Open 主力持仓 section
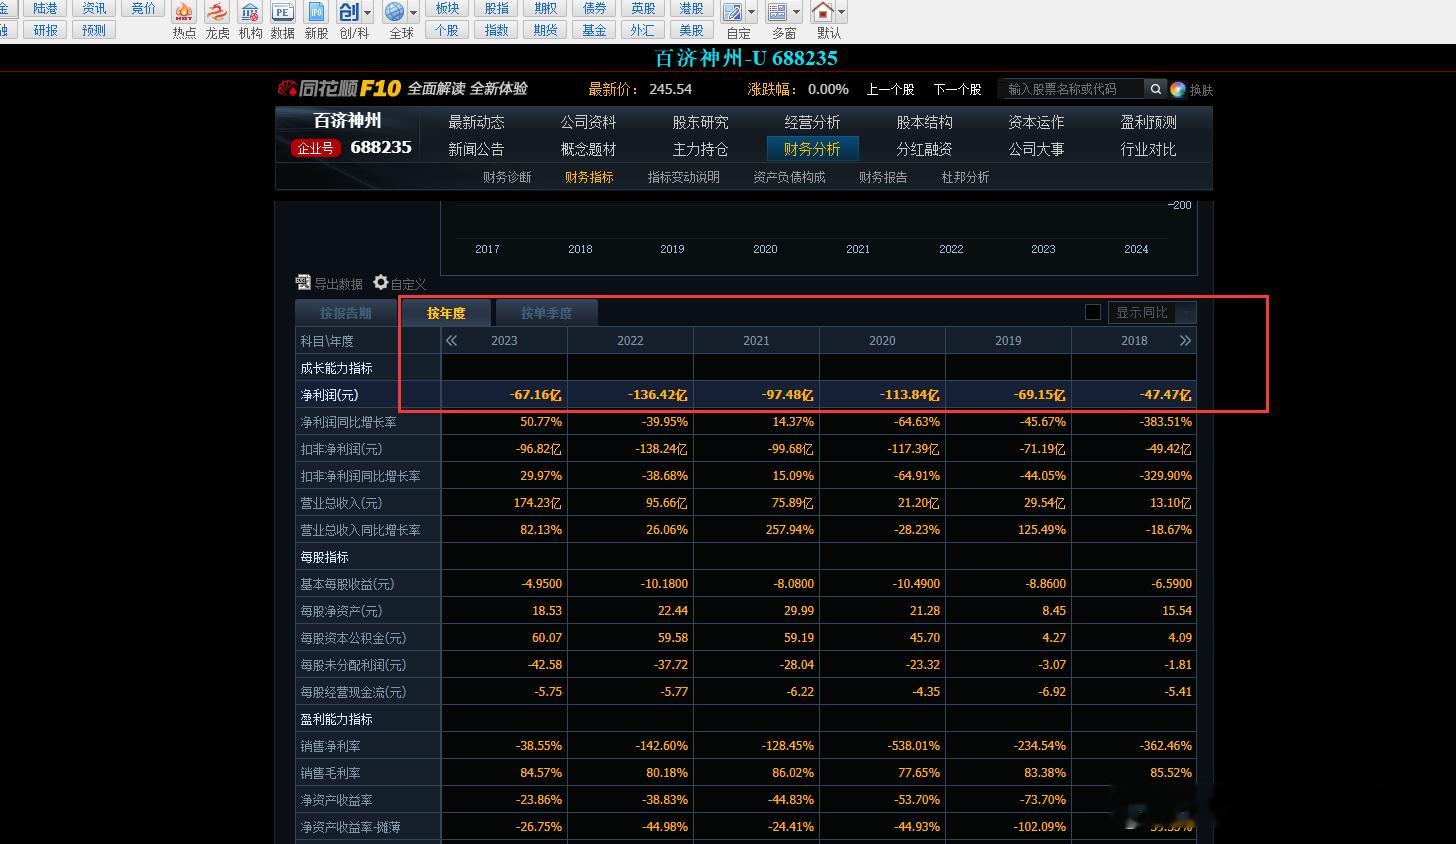 [700, 149]
